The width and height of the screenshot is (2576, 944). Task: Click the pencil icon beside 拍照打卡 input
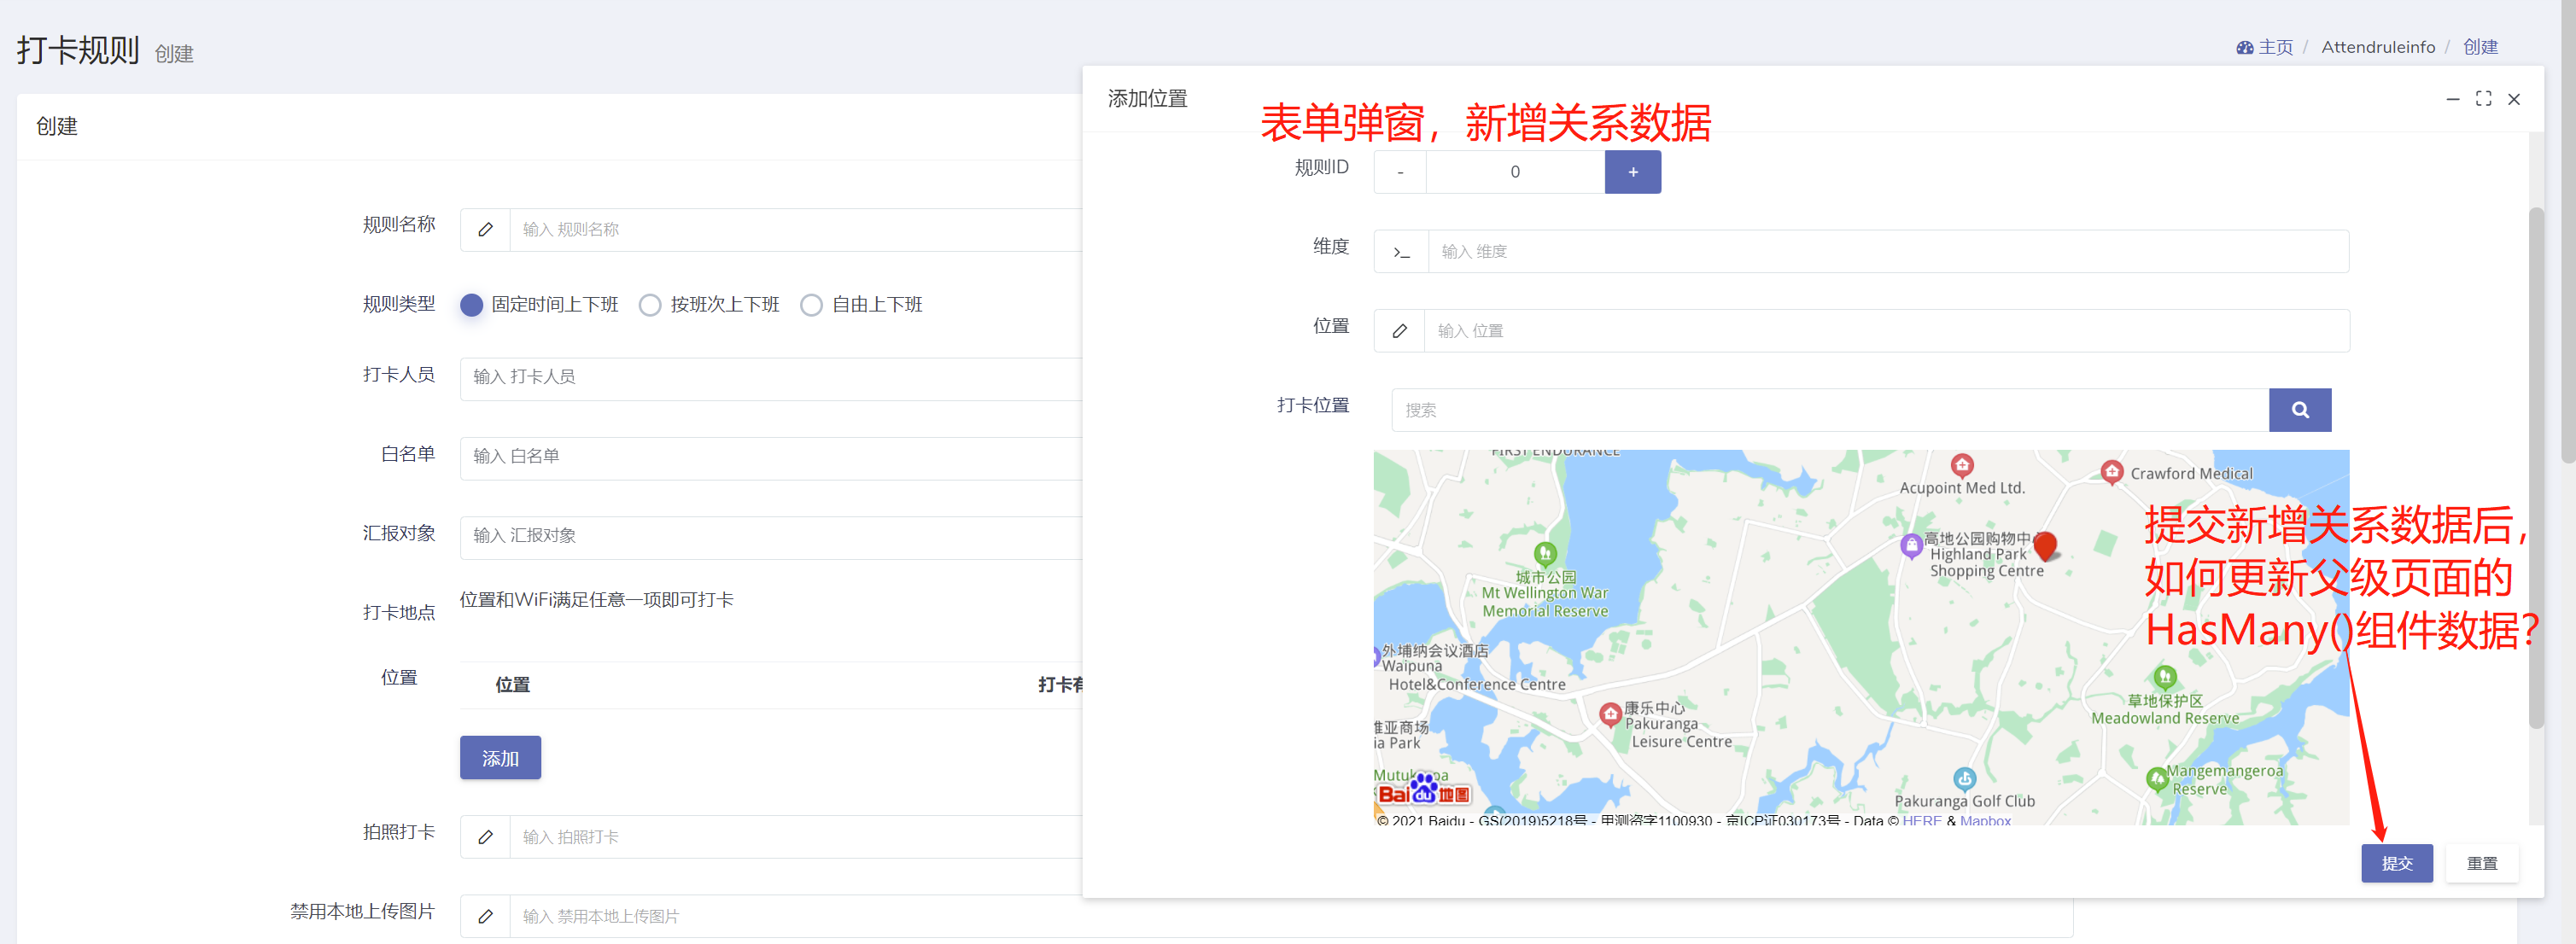pos(486,837)
